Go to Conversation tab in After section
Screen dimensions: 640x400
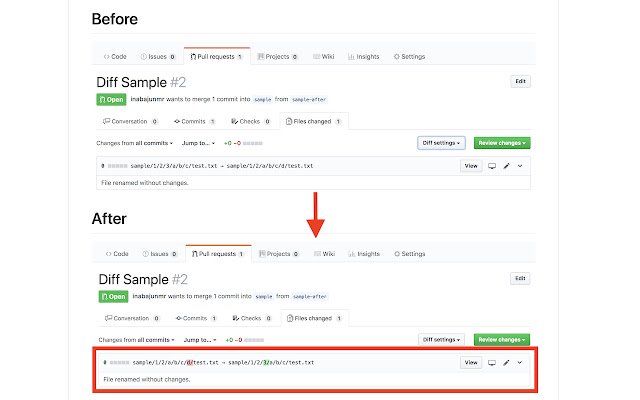[130, 318]
